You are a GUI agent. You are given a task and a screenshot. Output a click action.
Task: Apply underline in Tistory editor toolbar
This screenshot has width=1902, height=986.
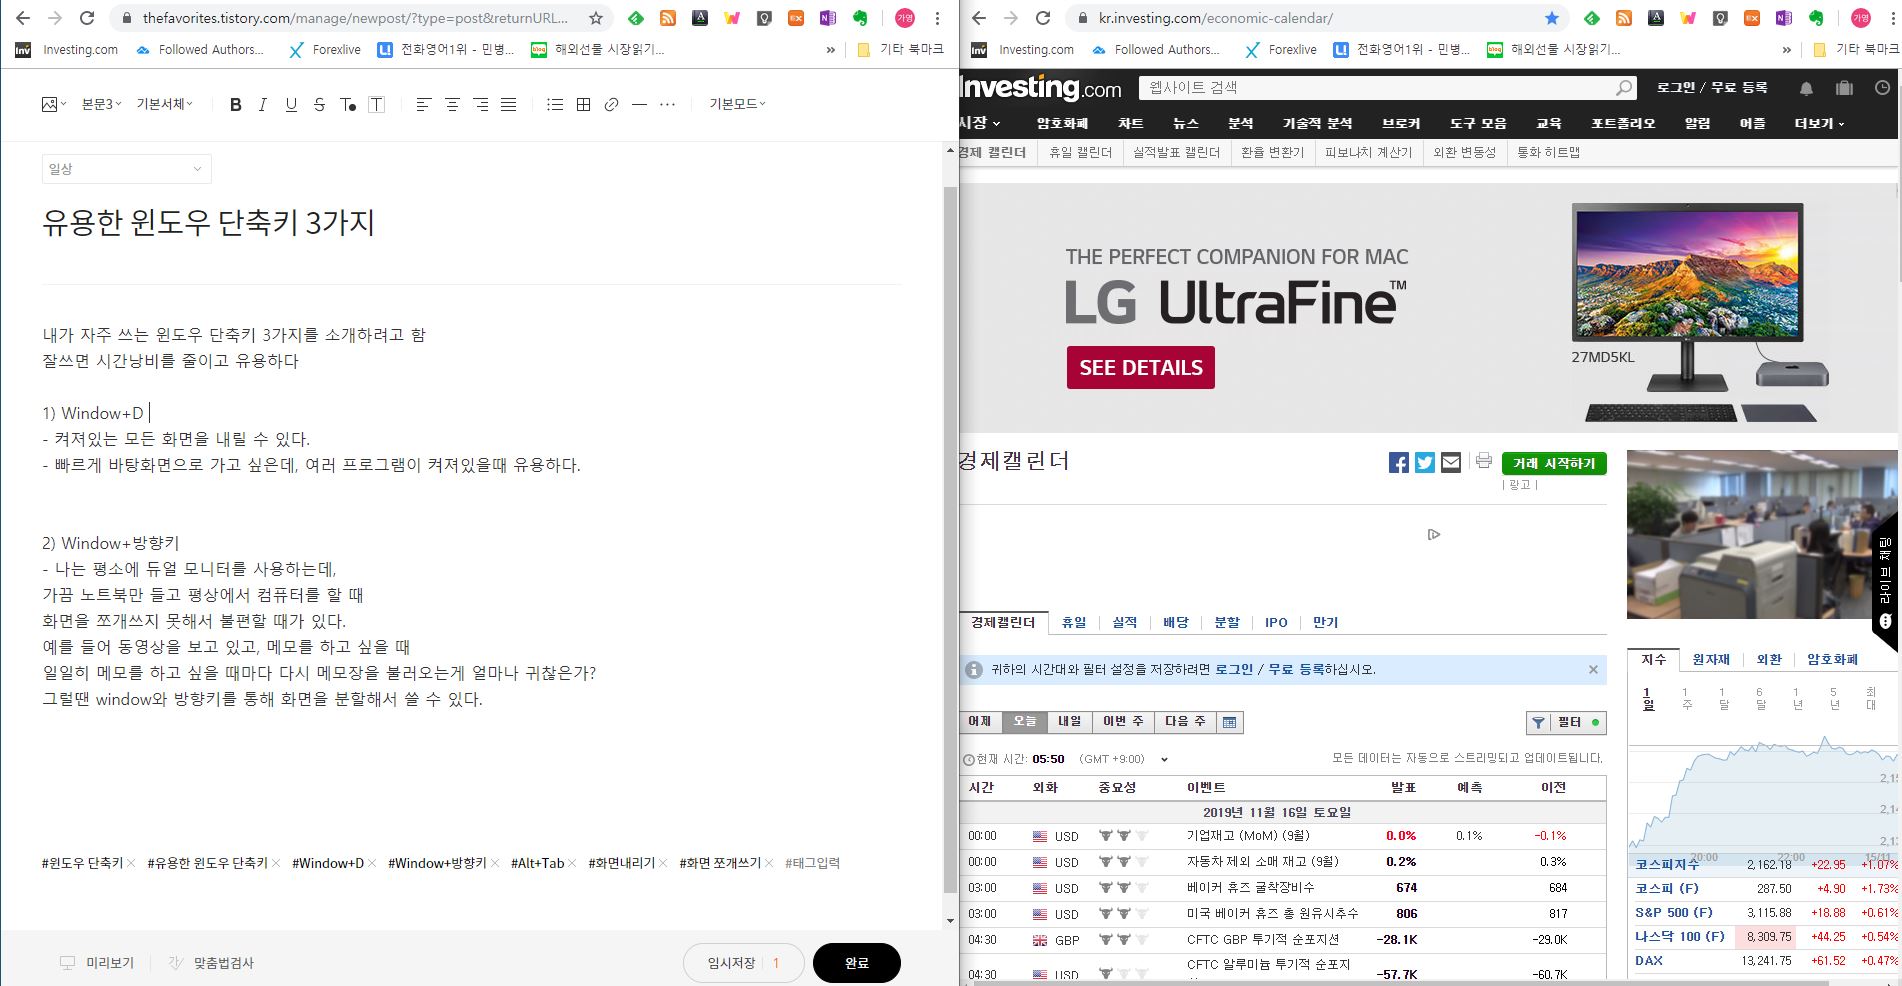[291, 104]
